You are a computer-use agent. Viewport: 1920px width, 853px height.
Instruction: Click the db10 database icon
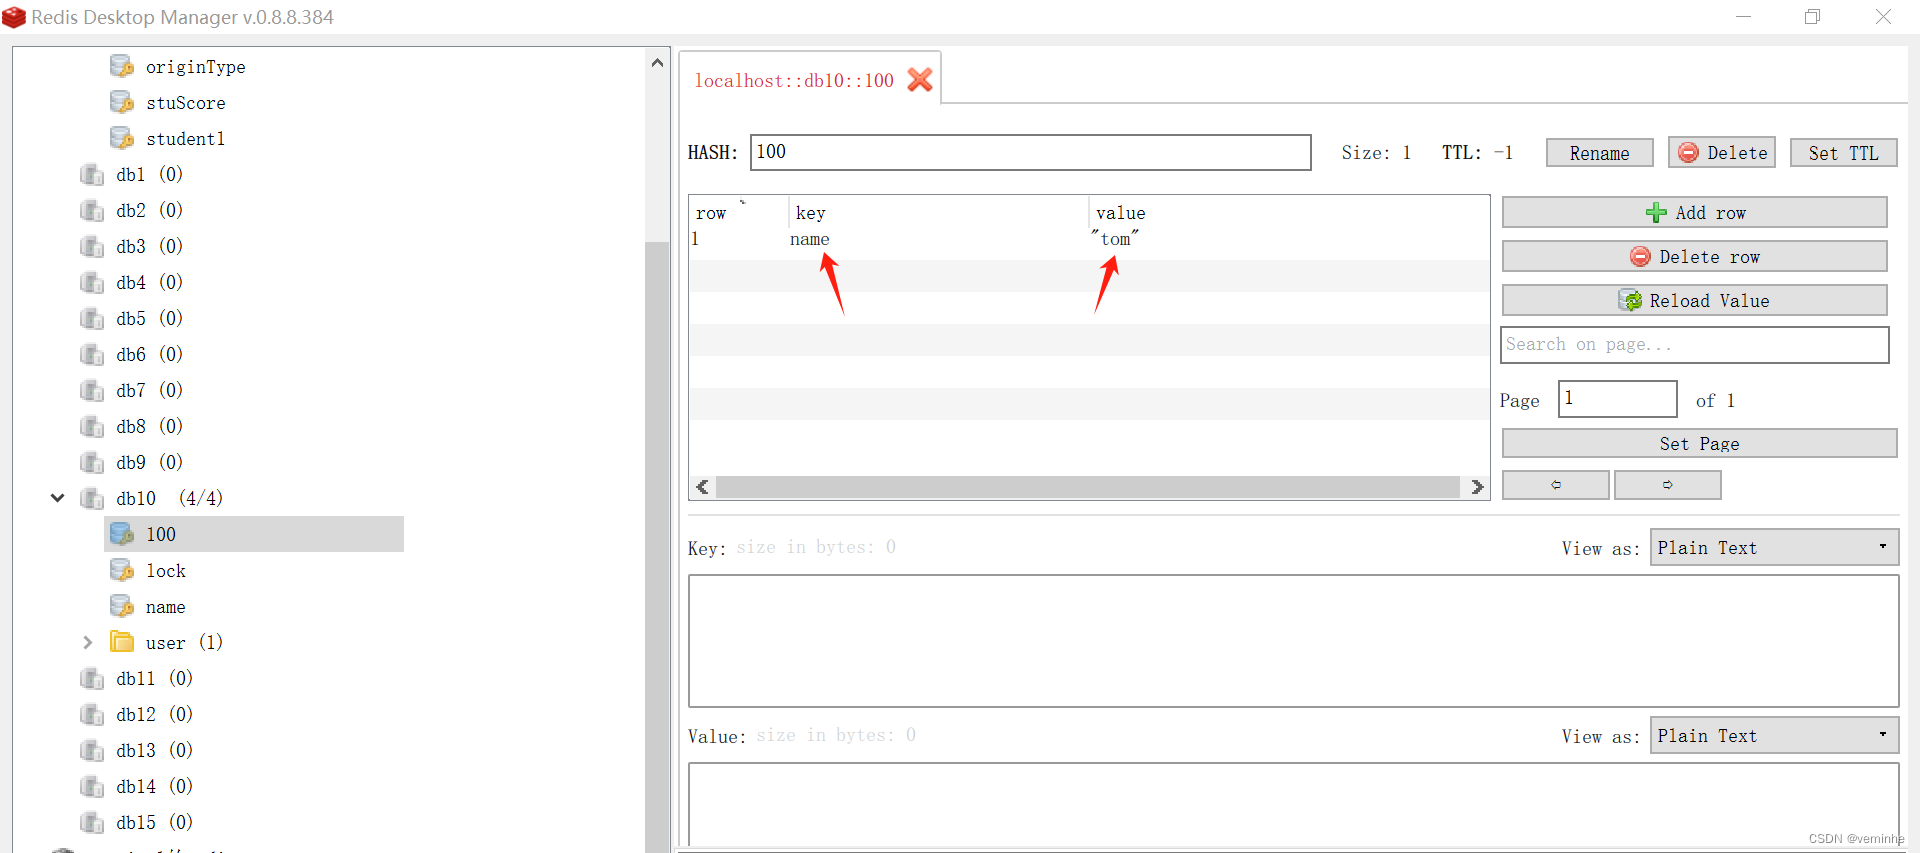pyautogui.click(x=92, y=498)
